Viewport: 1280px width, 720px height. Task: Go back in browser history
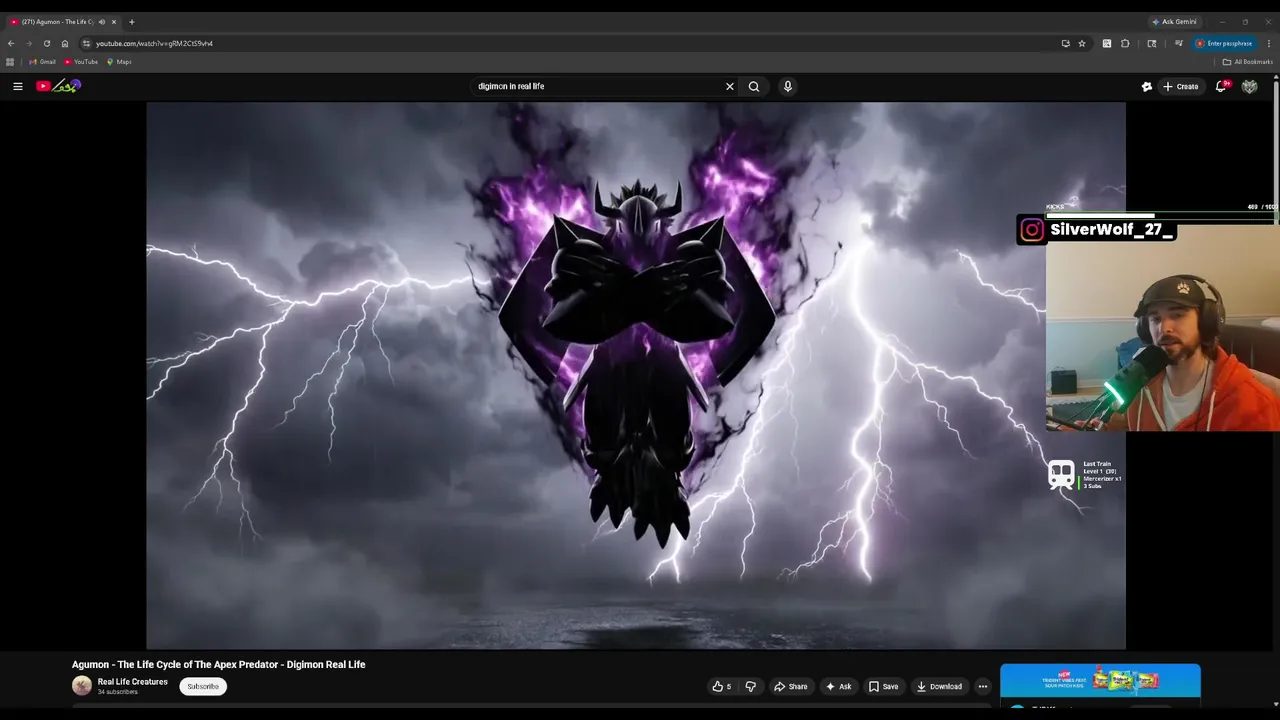tap(11, 43)
